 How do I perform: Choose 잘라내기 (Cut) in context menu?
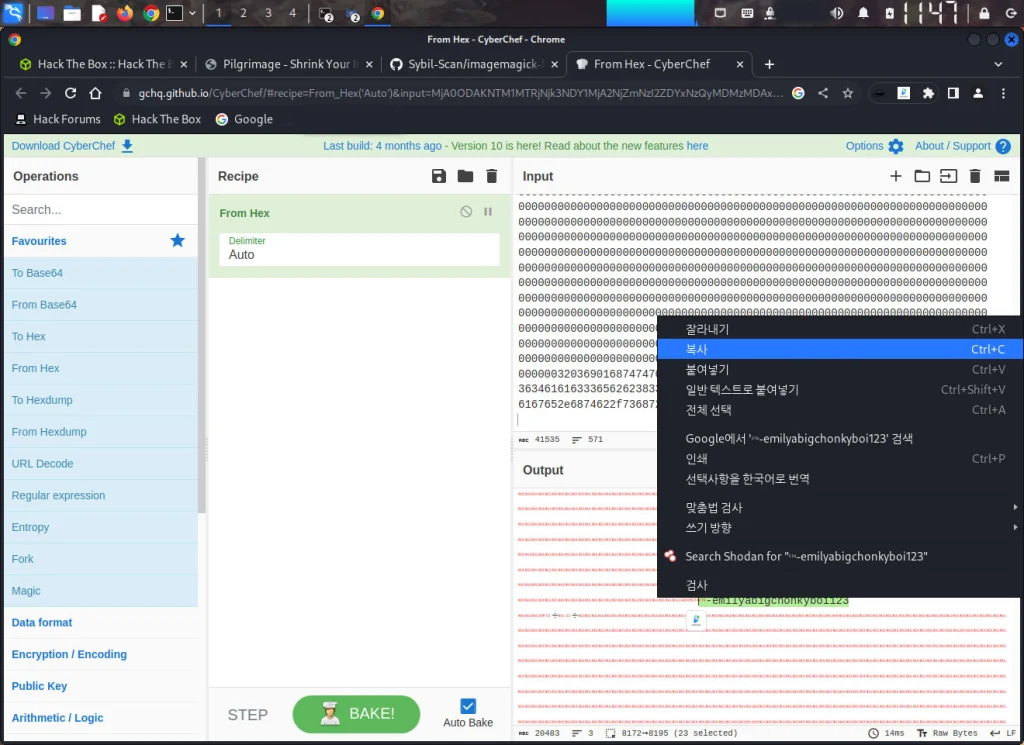(840, 329)
